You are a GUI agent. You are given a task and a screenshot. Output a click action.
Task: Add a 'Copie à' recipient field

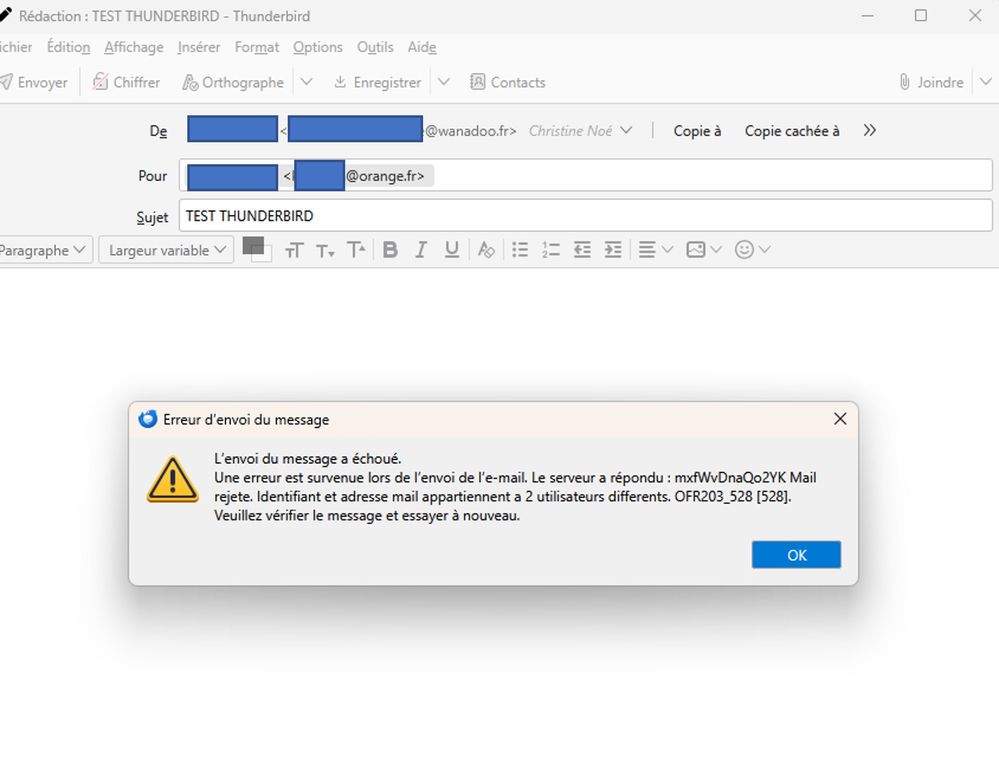pyautogui.click(x=697, y=131)
